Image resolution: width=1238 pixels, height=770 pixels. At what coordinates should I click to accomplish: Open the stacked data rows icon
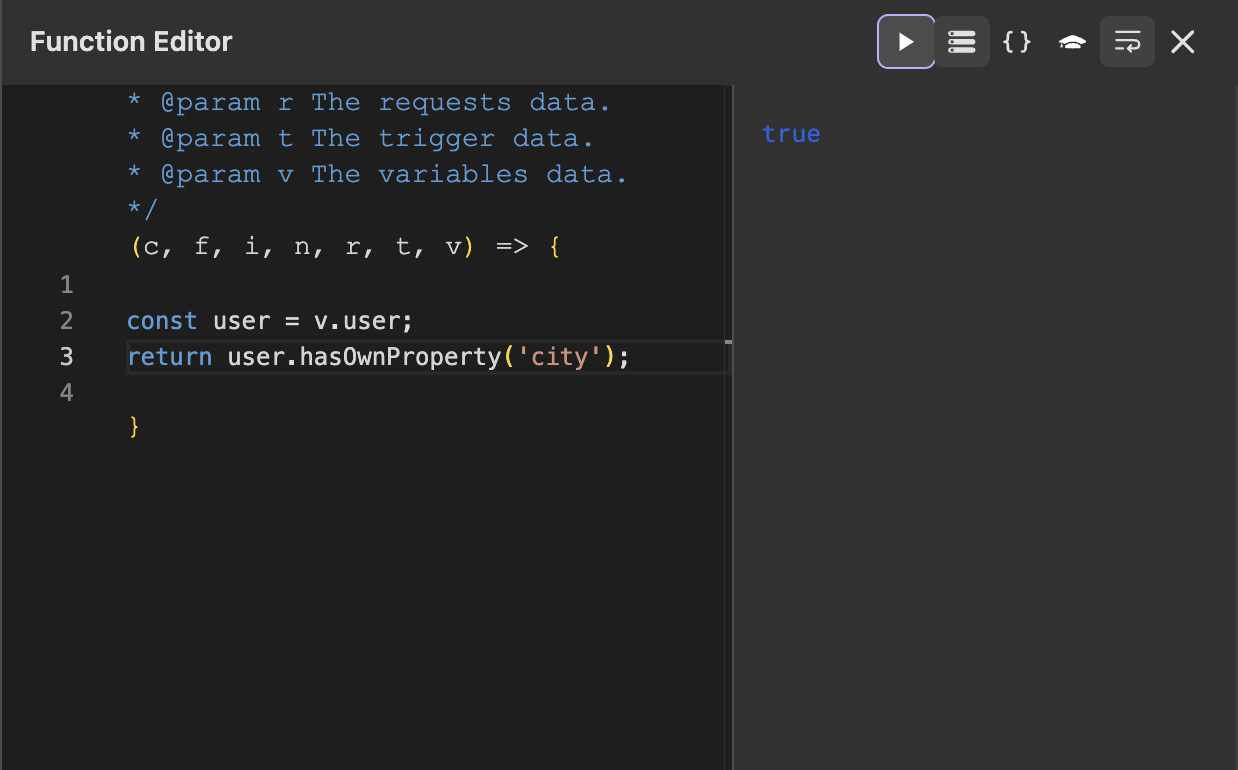coord(962,42)
